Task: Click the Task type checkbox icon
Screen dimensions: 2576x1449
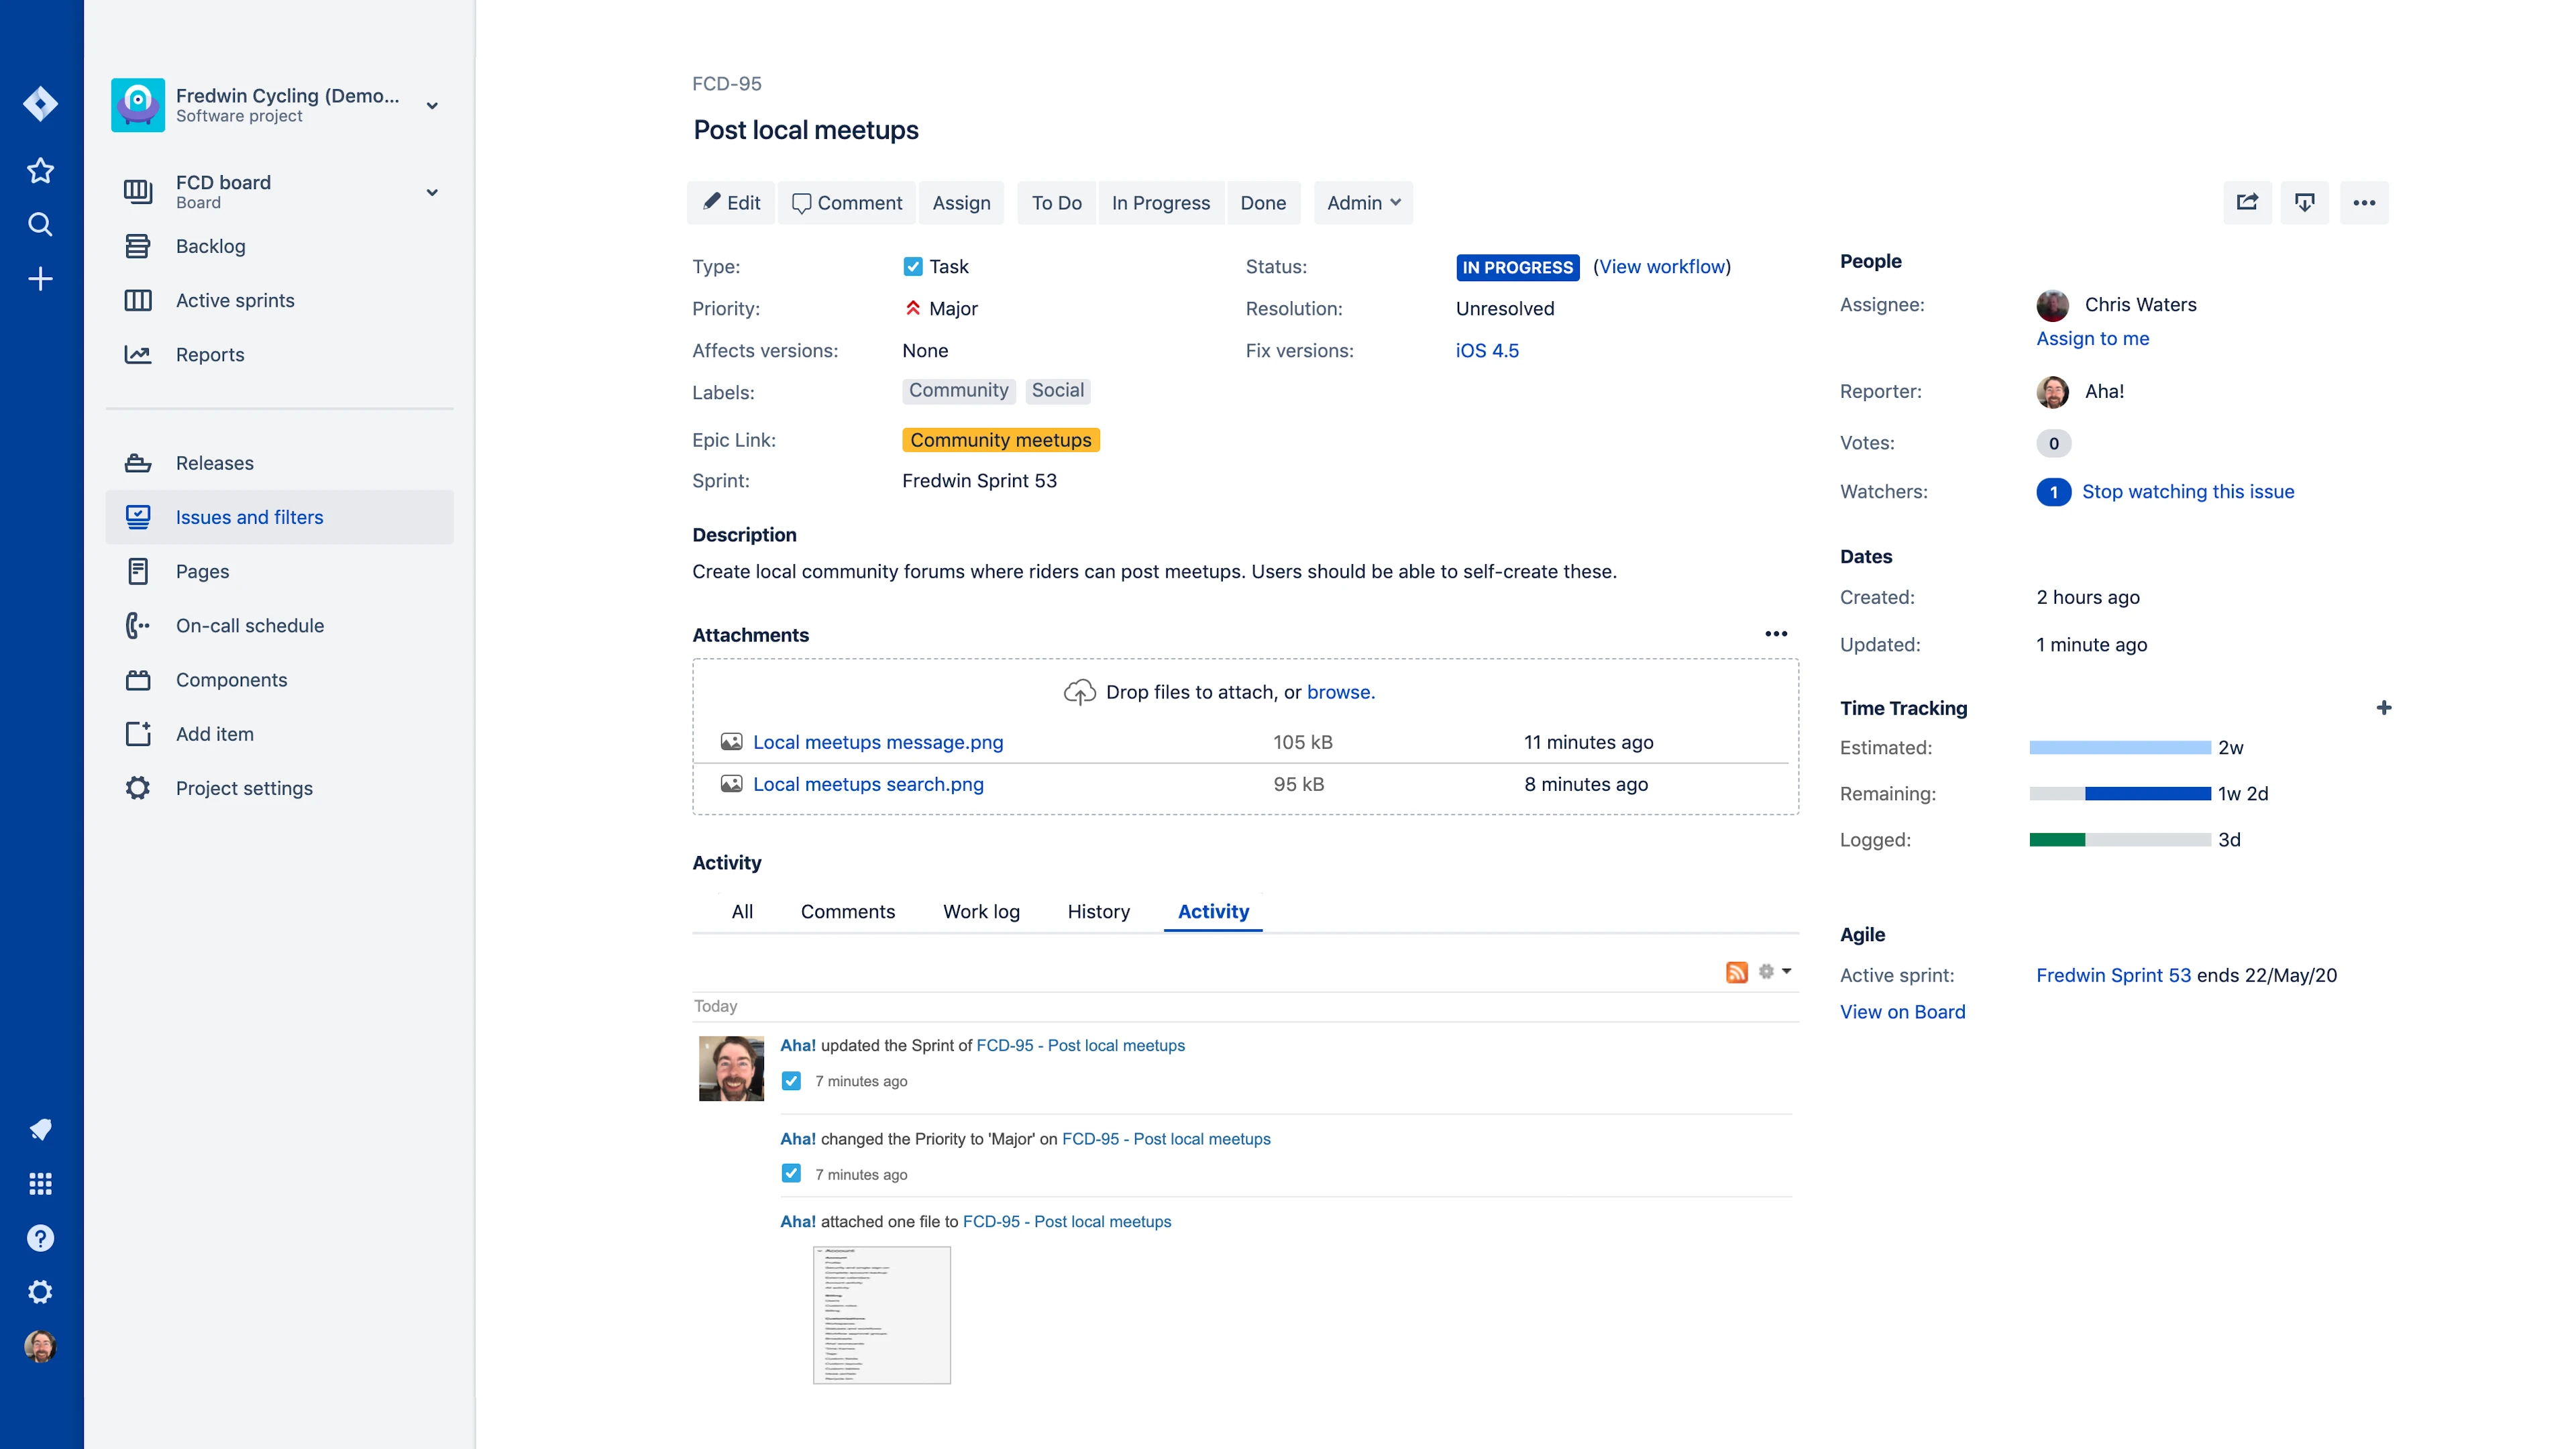Action: click(x=913, y=266)
